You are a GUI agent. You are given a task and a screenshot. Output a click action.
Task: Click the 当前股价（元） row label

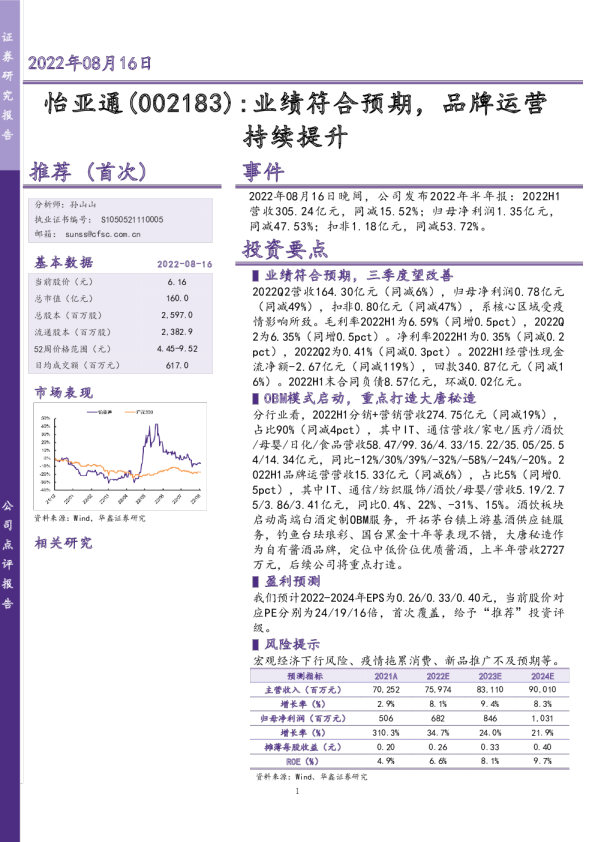click(64, 282)
